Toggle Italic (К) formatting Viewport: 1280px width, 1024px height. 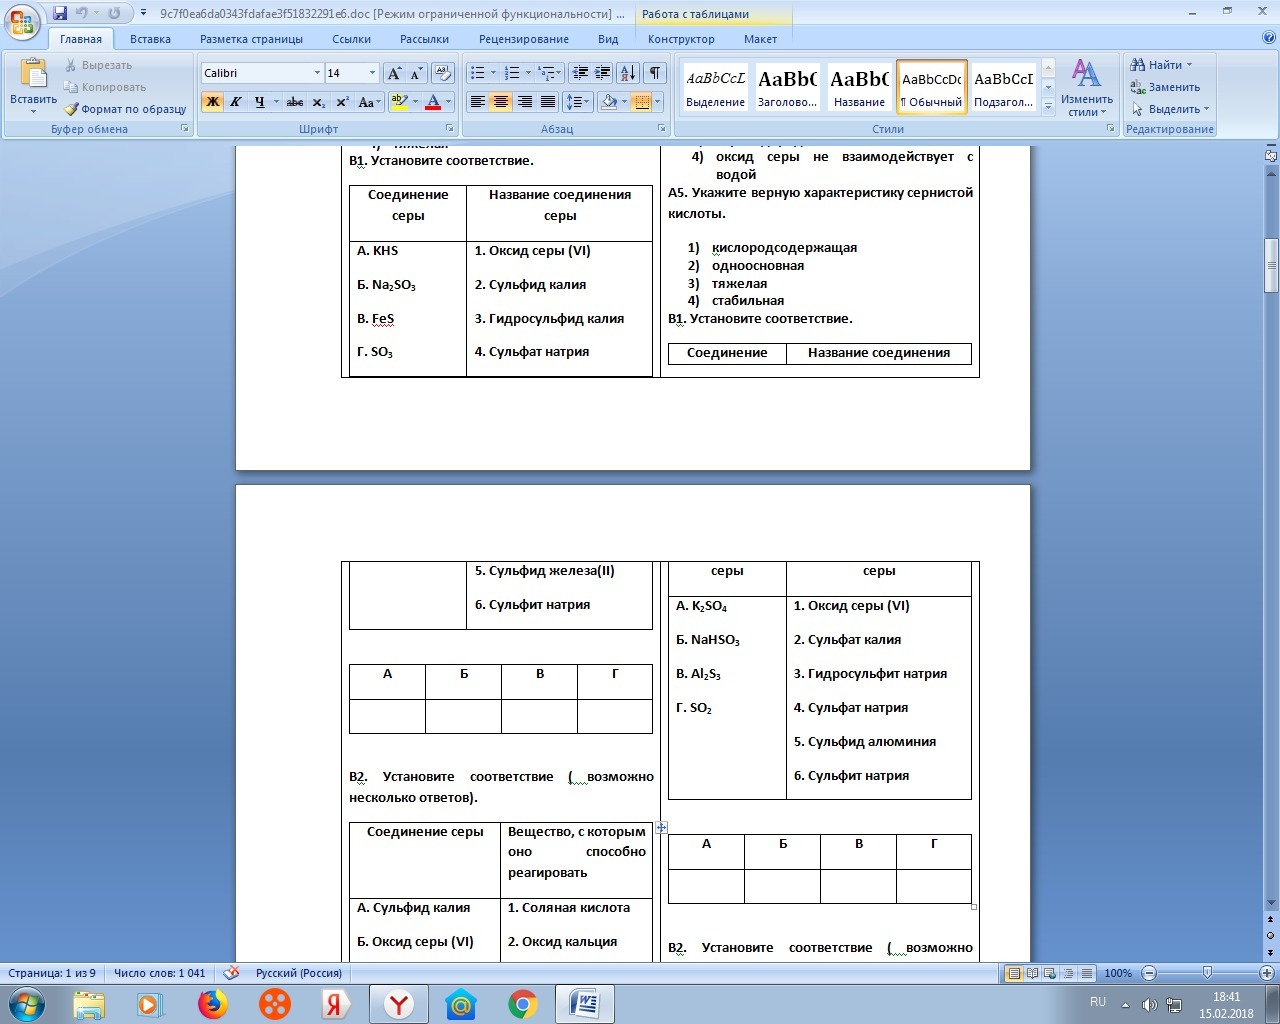236,102
